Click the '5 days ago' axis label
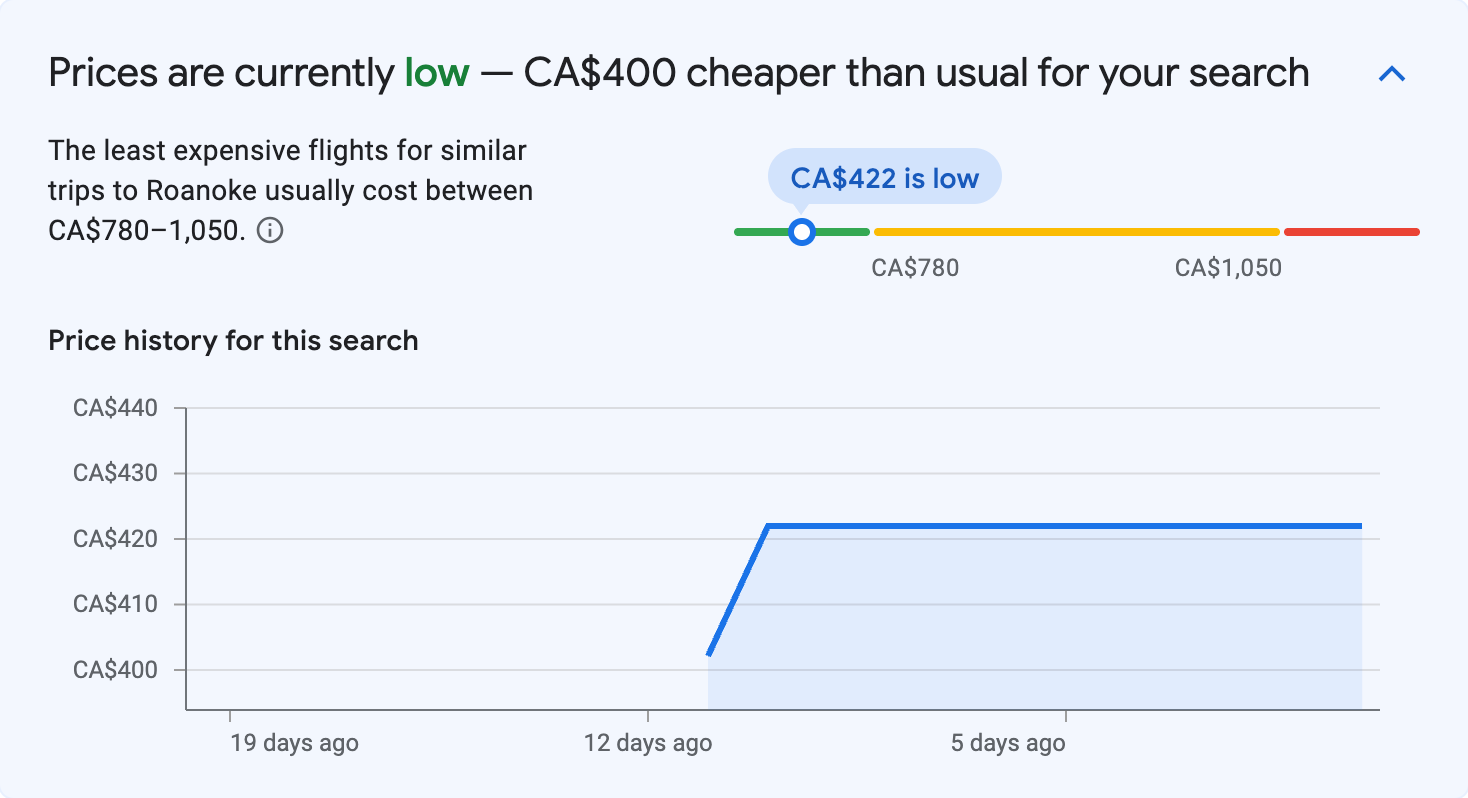Image resolution: width=1468 pixels, height=798 pixels. pyautogui.click(x=1008, y=743)
